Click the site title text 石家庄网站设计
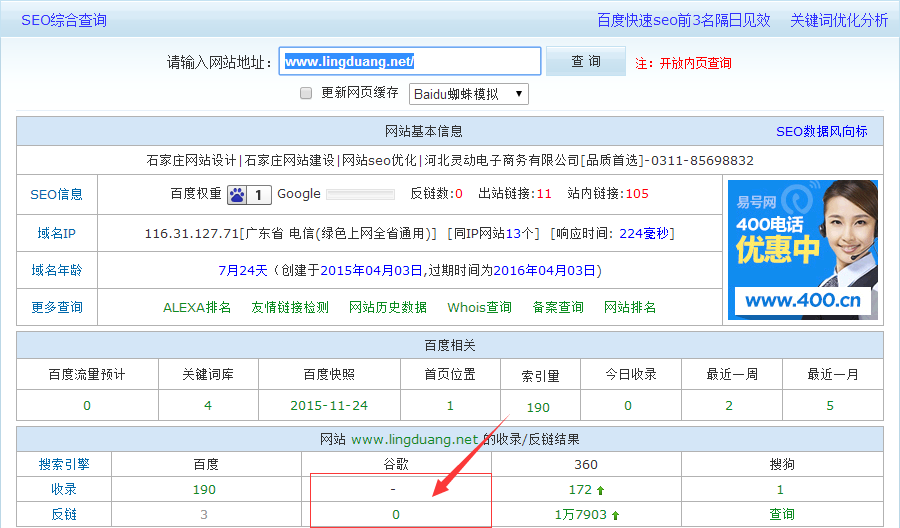Screen dimensions: 900x528 pyautogui.click(x=191, y=160)
